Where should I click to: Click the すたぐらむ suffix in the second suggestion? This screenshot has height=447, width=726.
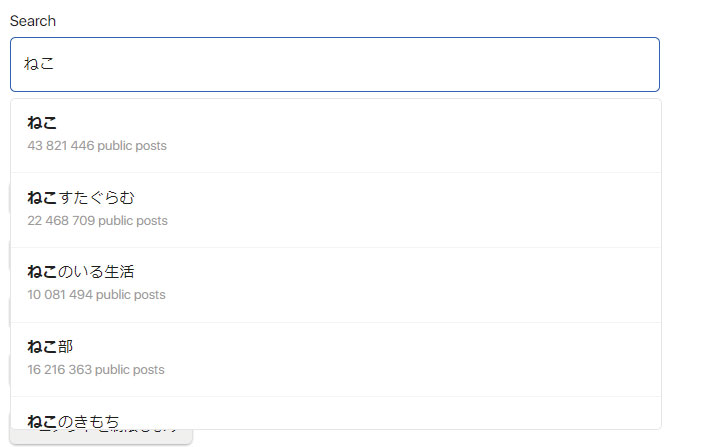coord(97,198)
